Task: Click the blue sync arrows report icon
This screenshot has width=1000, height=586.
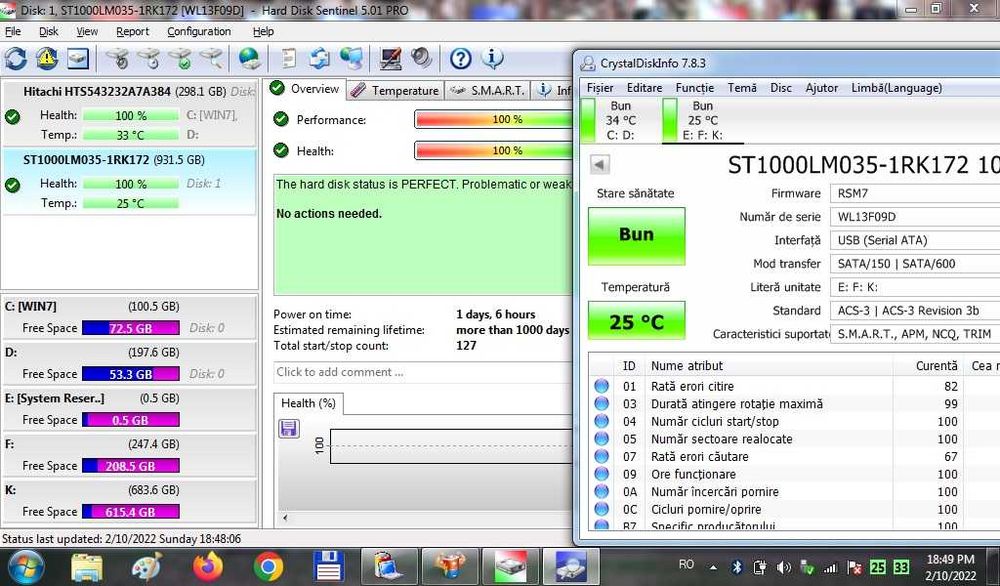Action: pyautogui.click(x=320, y=59)
